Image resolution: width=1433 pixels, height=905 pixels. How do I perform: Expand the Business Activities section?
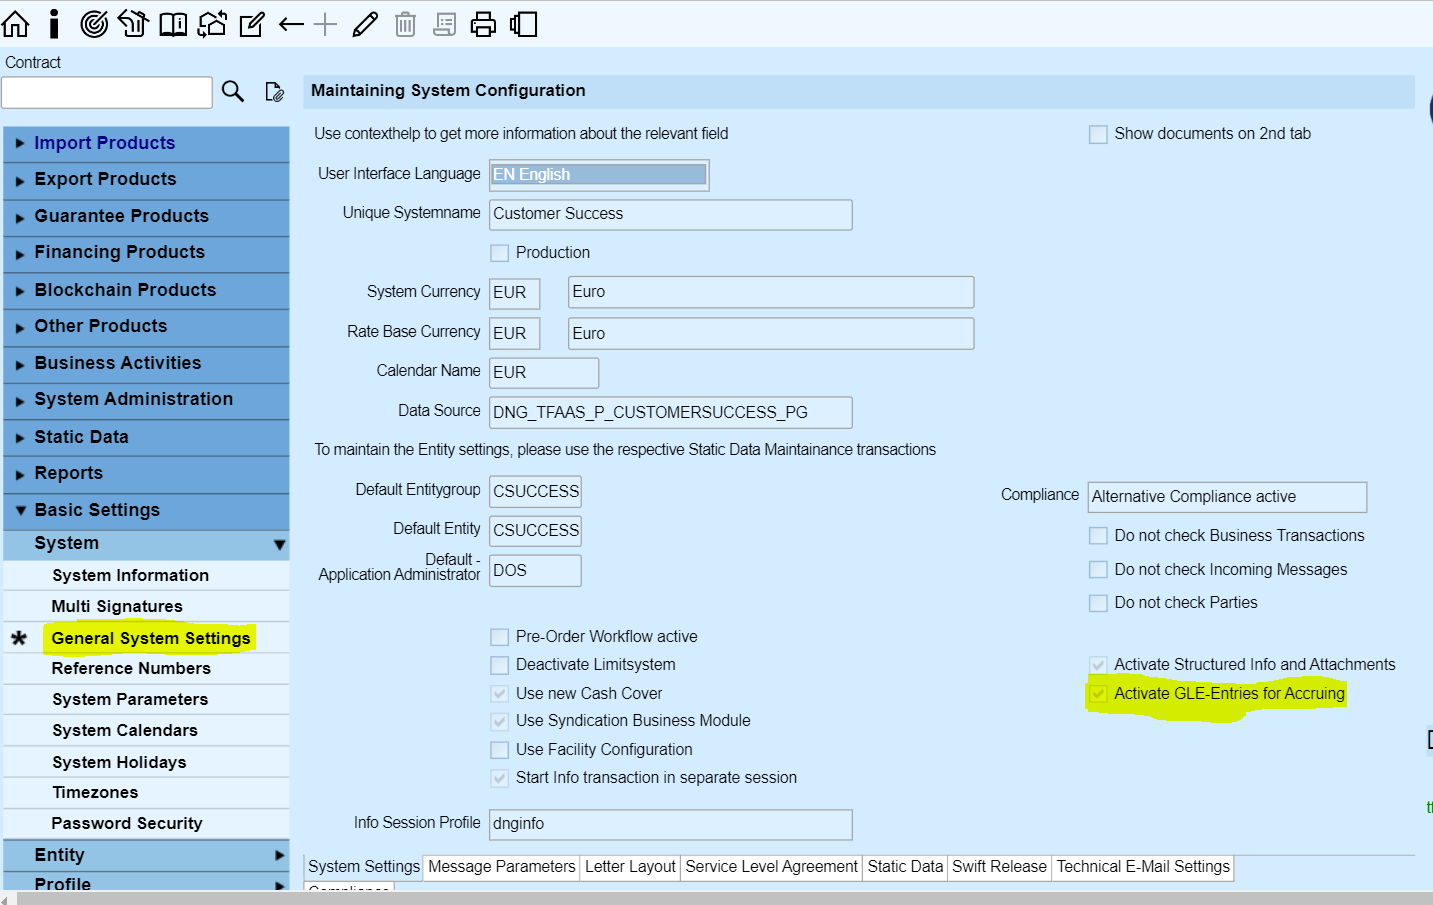pos(146,364)
